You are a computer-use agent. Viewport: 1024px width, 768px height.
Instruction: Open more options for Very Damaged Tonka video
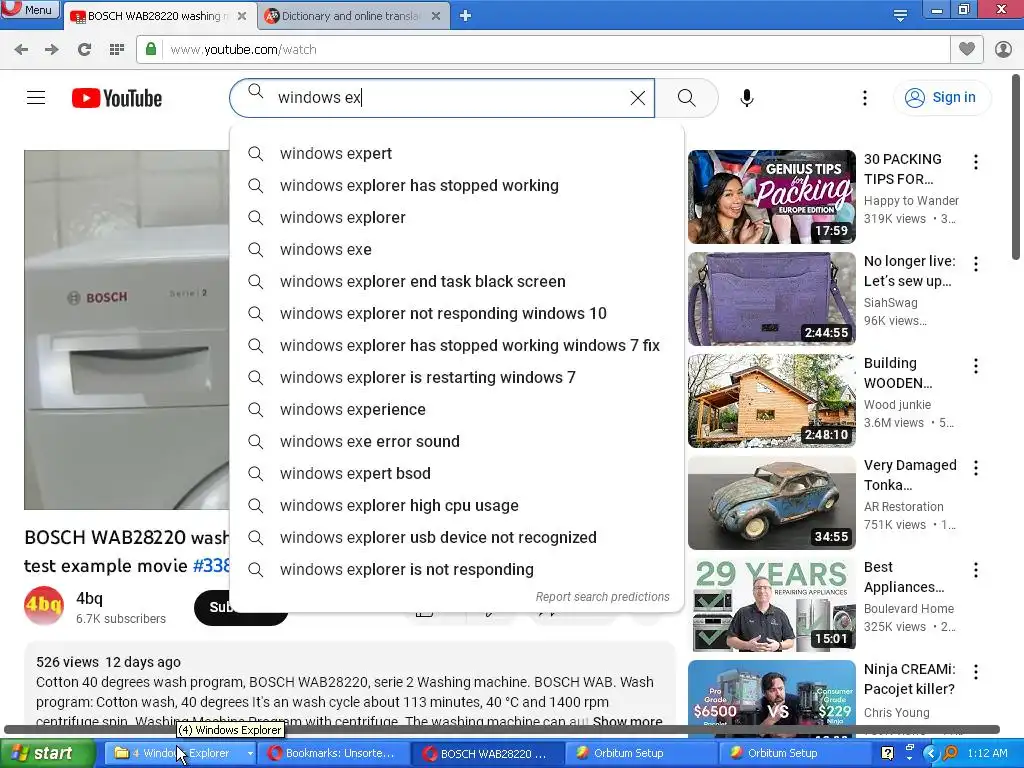tap(976, 468)
